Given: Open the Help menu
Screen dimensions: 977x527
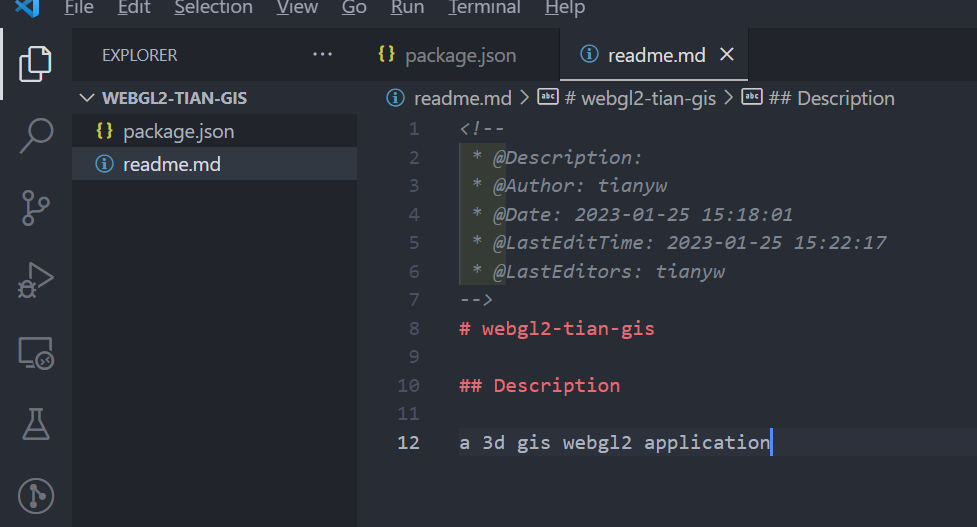Looking at the screenshot, I should pyautogui.click(x=565, y=7).
